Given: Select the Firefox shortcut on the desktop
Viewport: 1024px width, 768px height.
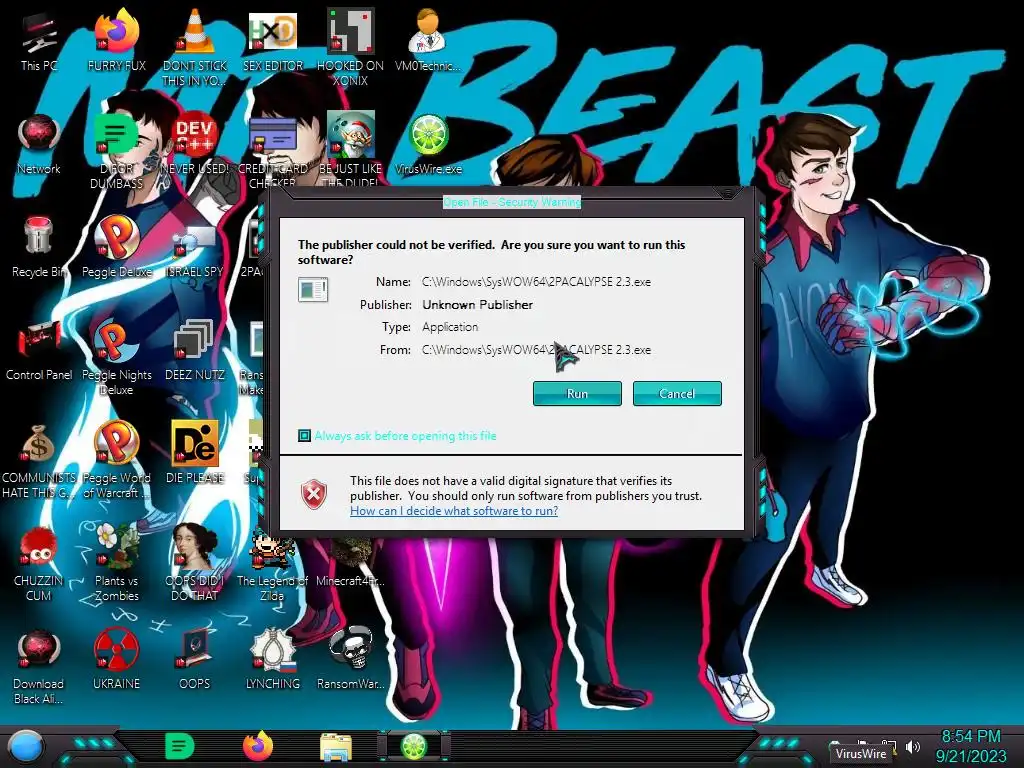Looking at the screenshot, I should (116, 39).
